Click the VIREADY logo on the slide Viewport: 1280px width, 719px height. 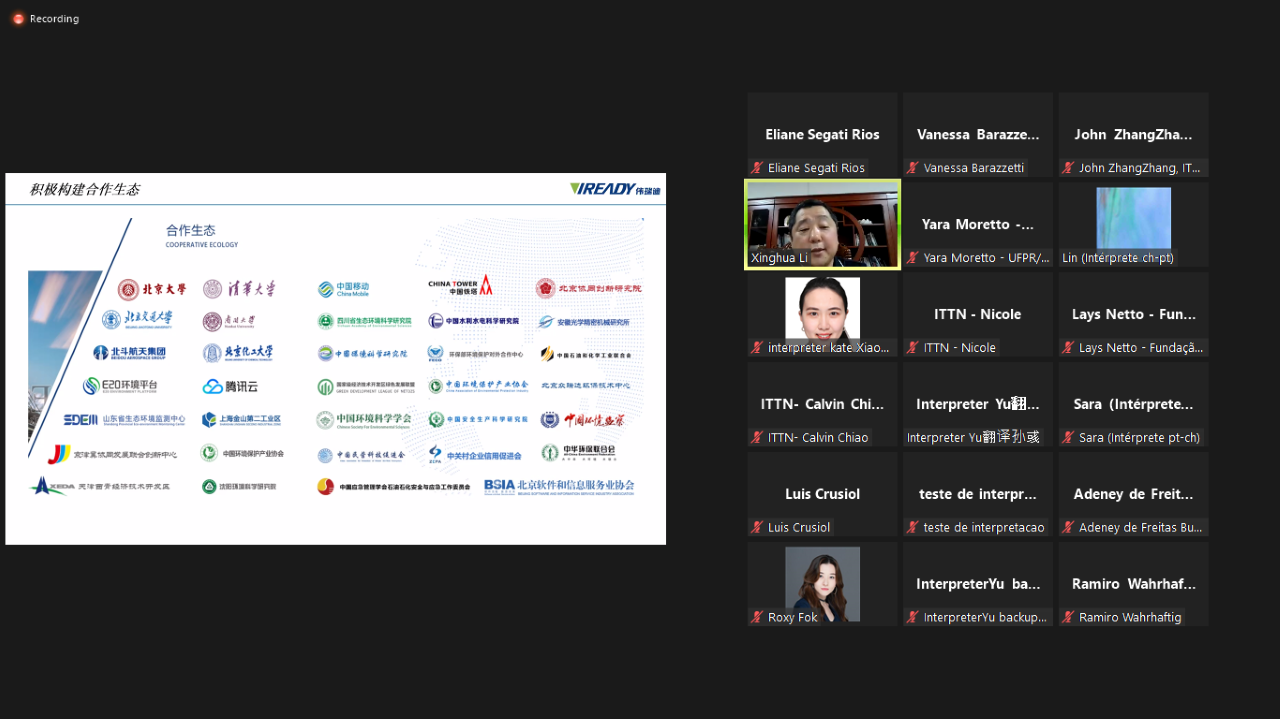pyautogui.click(x=615, y=189)
